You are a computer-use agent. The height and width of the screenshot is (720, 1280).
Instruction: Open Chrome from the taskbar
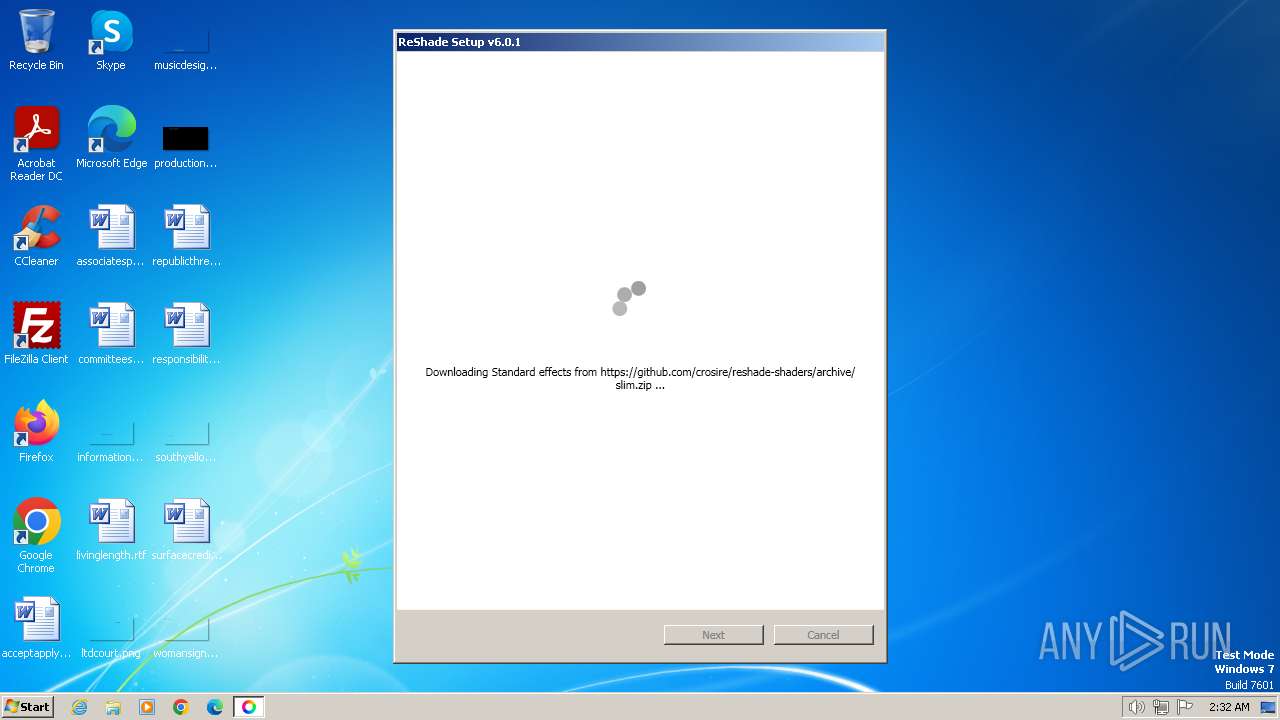tap(181, 707)
